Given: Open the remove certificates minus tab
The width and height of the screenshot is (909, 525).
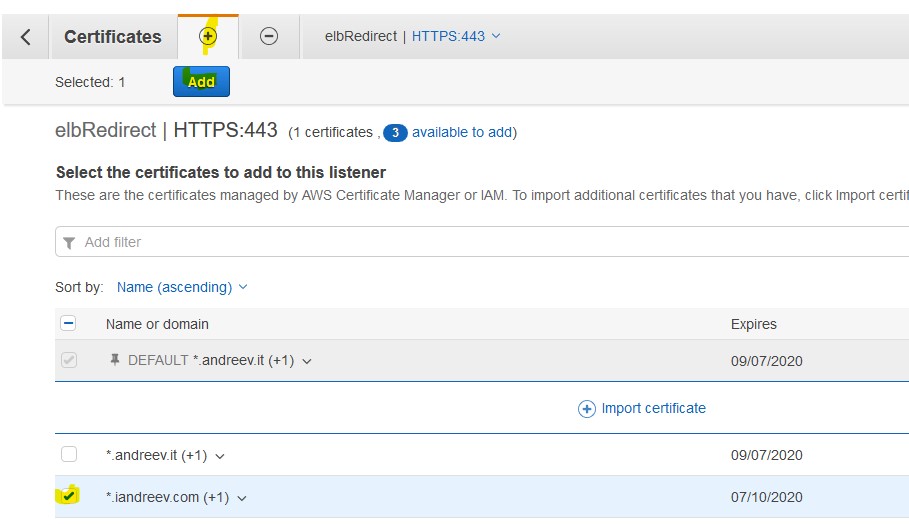Looking at the screenshot, I should [x=268, y=37].
